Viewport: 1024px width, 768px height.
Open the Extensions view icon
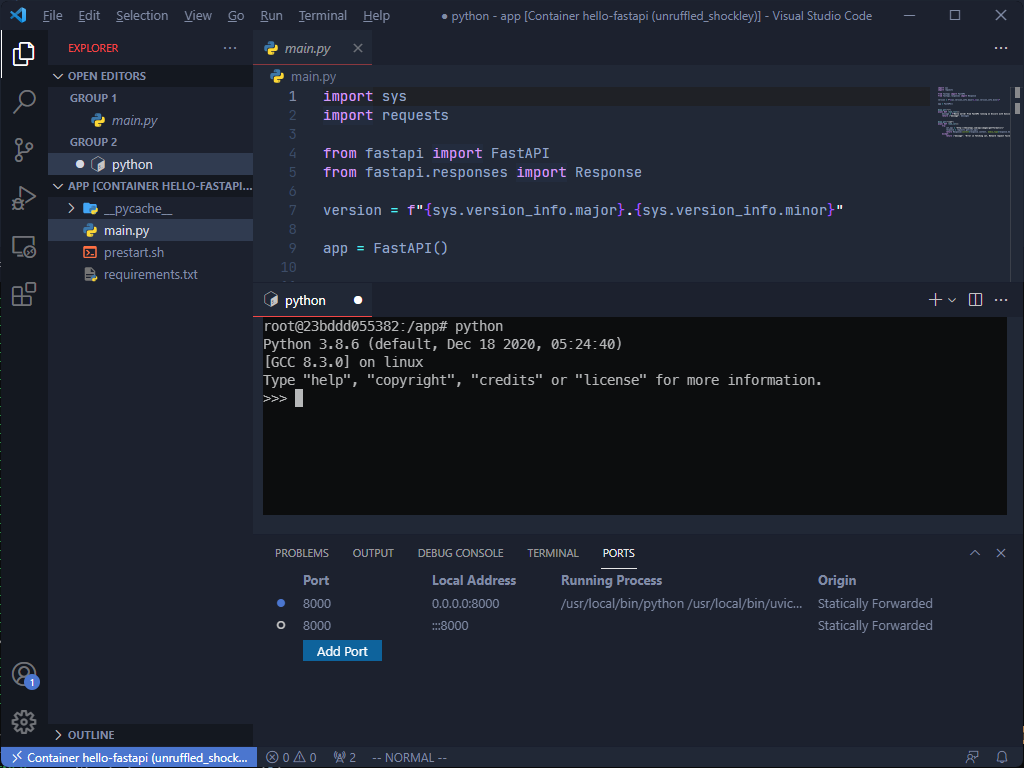24,294
